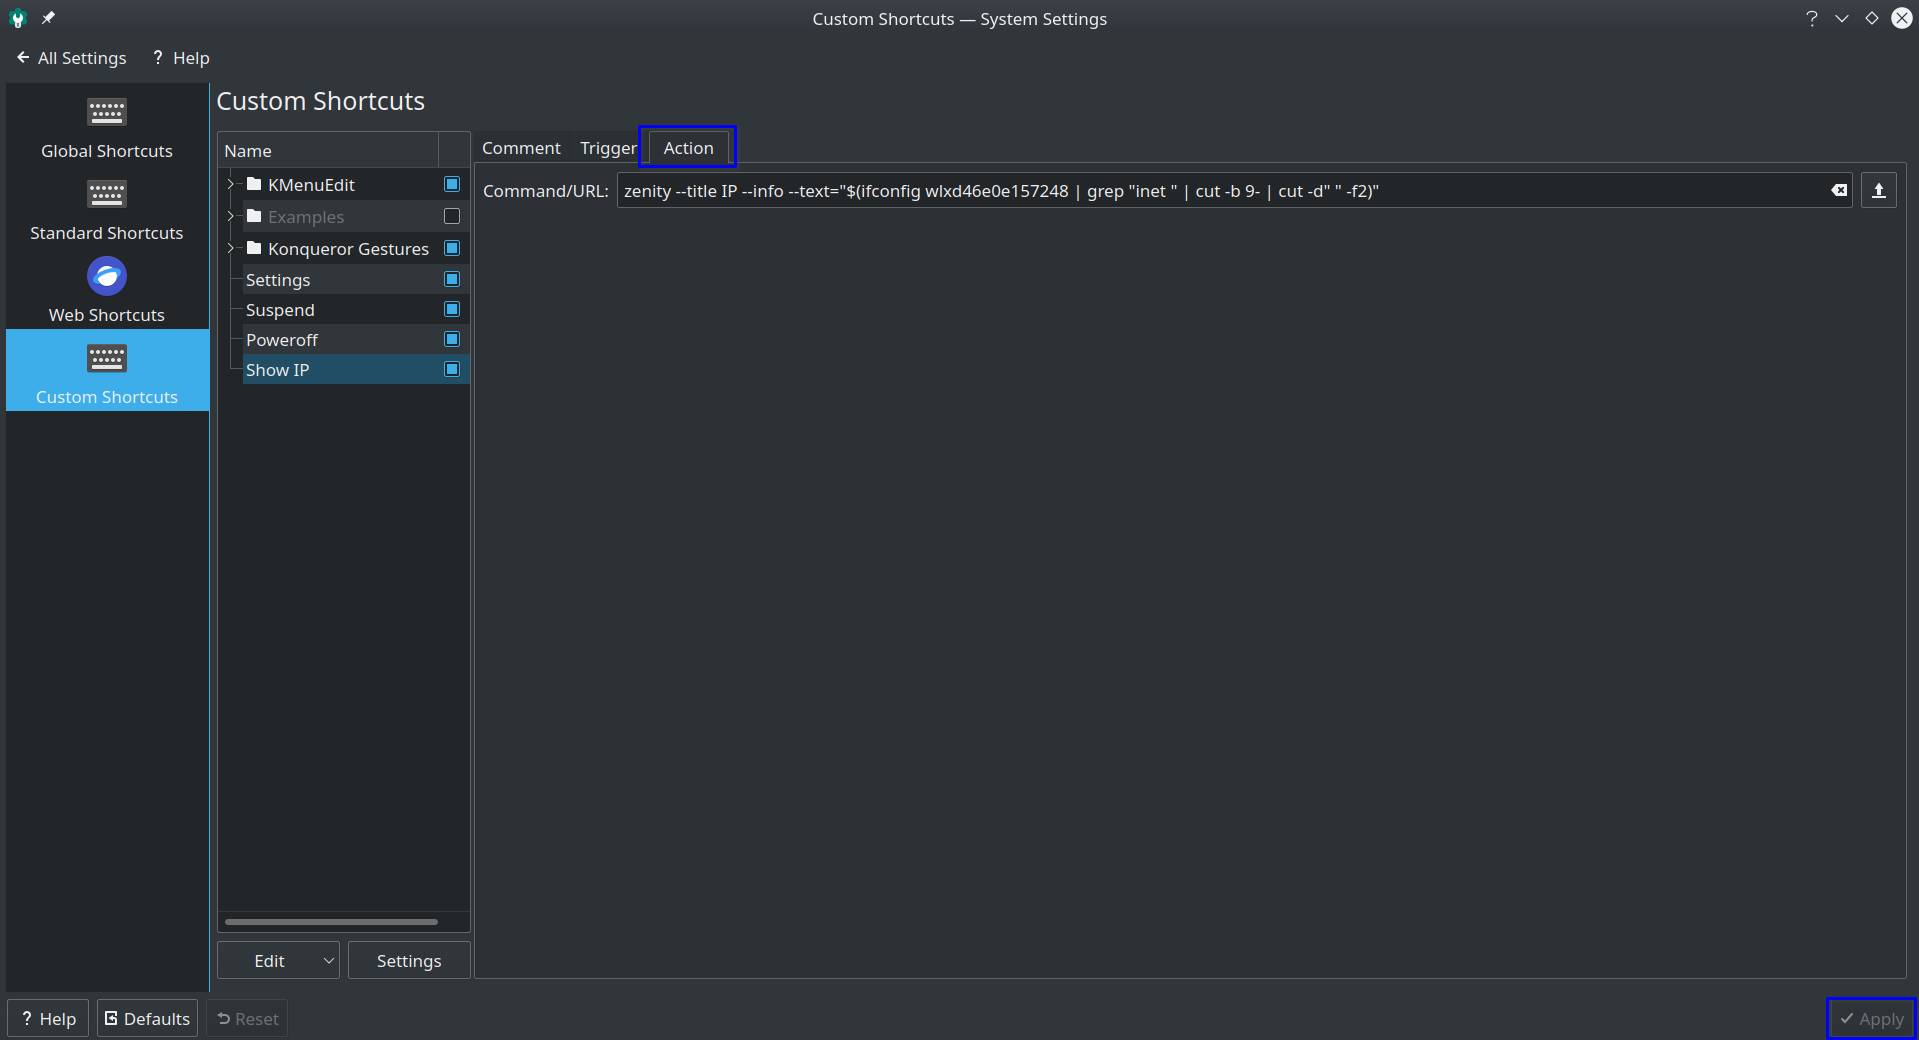Open the Trigger tab
Viewport: 1919px width, 1040px height.
(x=606, y=147)
